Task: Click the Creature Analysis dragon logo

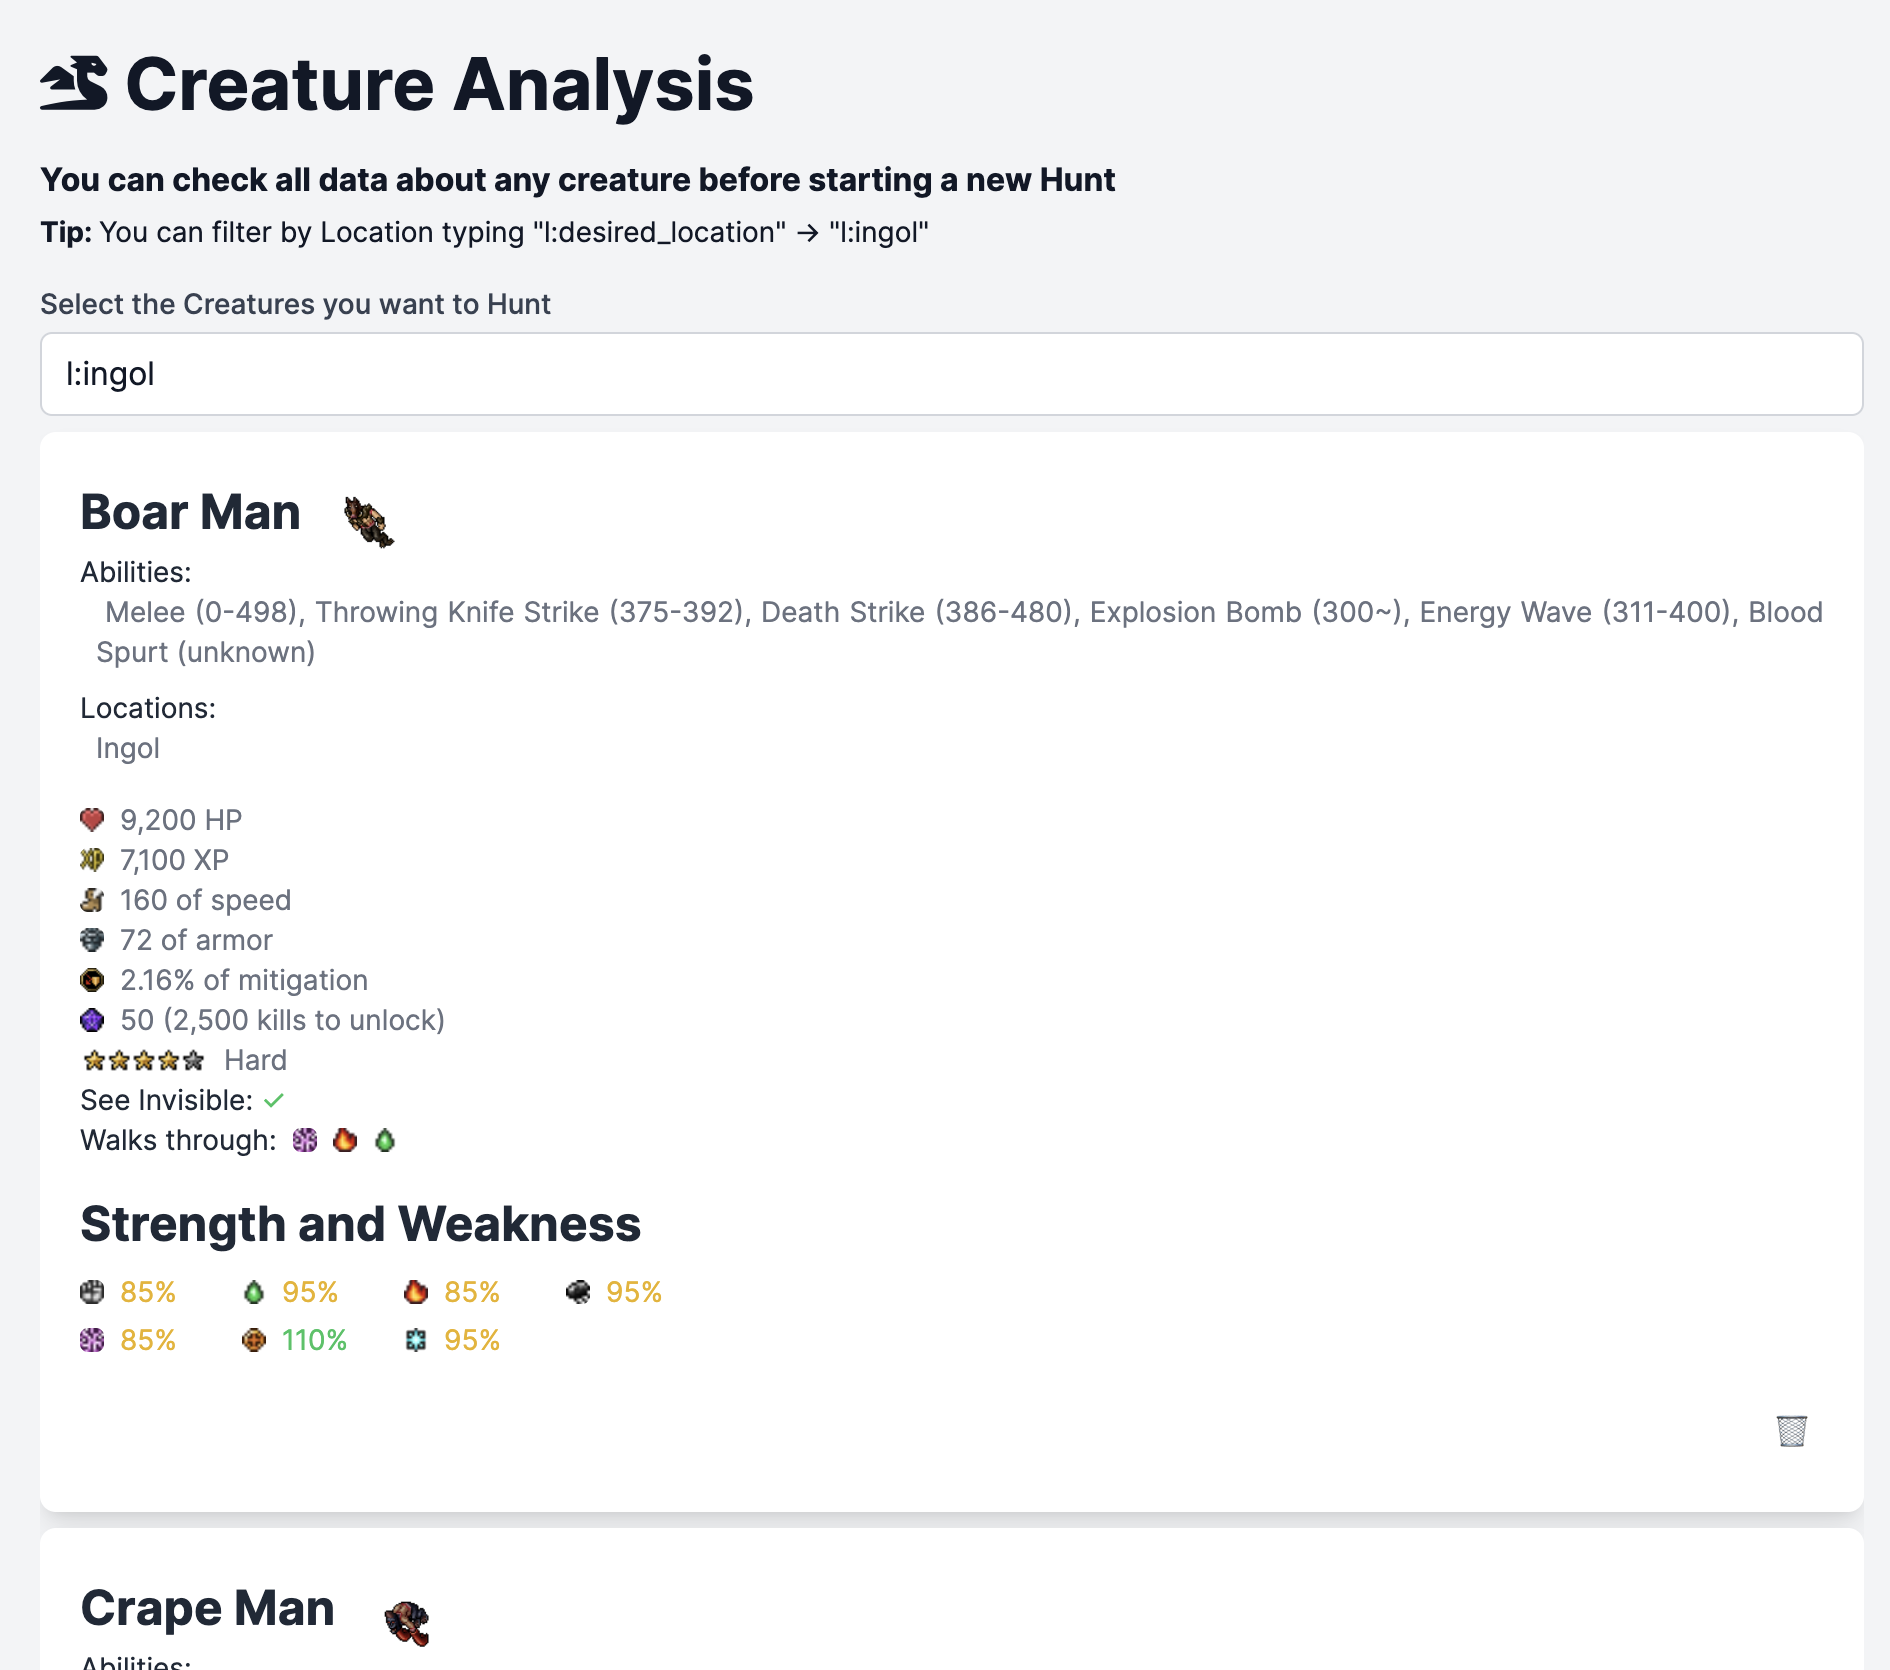Action: (75, 84)
